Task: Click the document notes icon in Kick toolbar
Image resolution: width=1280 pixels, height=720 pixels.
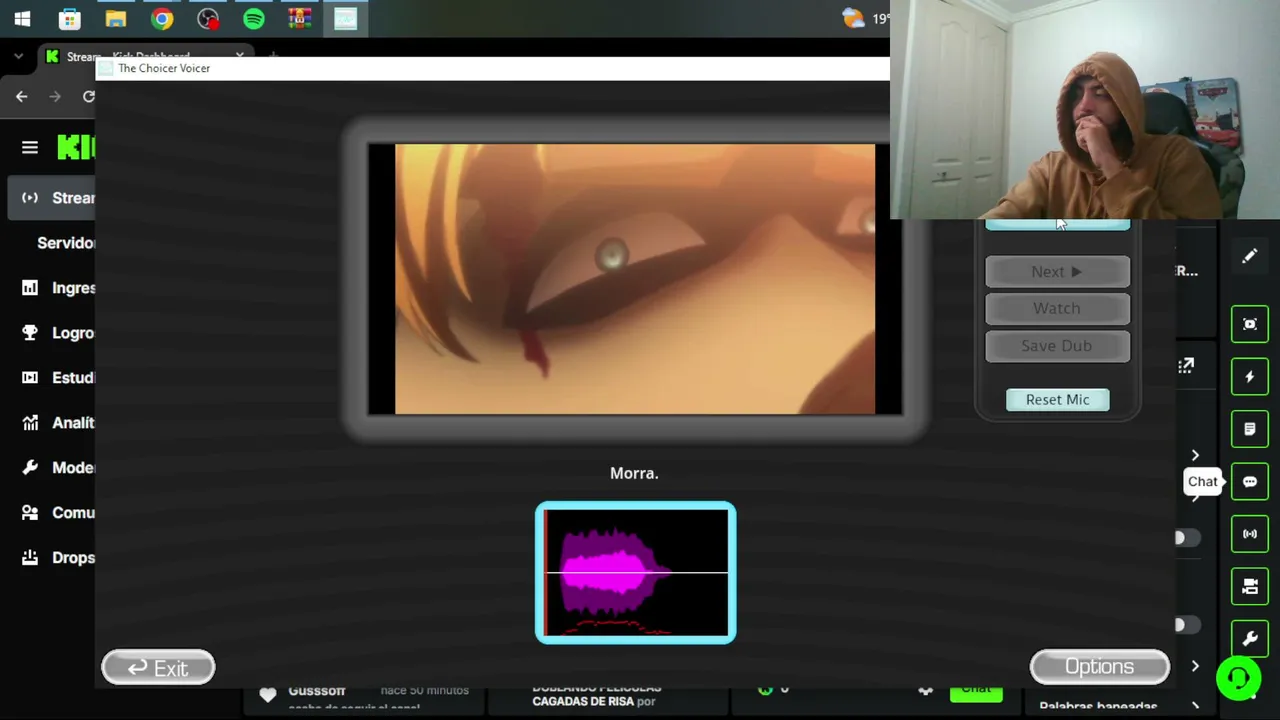Action: point(1250,429)
